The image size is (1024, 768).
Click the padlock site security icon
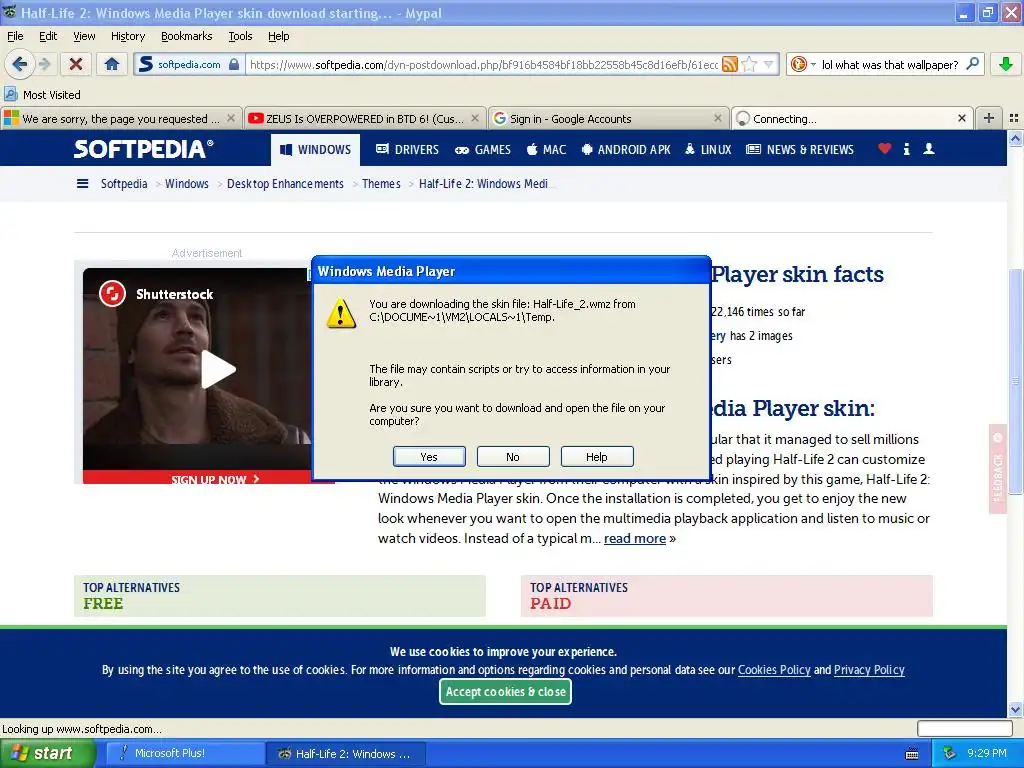coord(234,64)
